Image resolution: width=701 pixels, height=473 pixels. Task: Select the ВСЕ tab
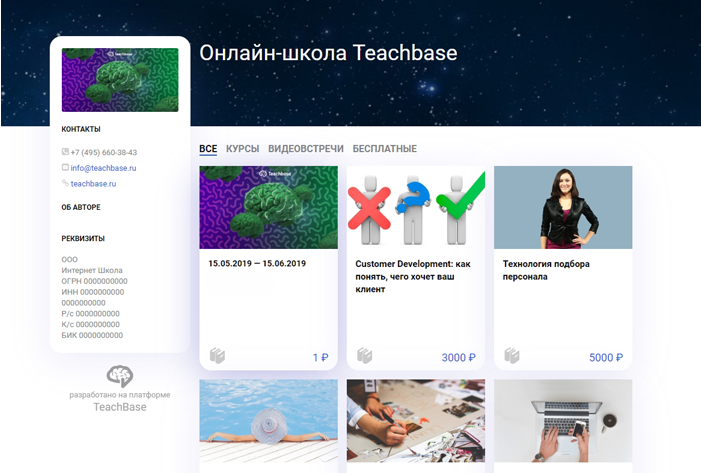208,149
